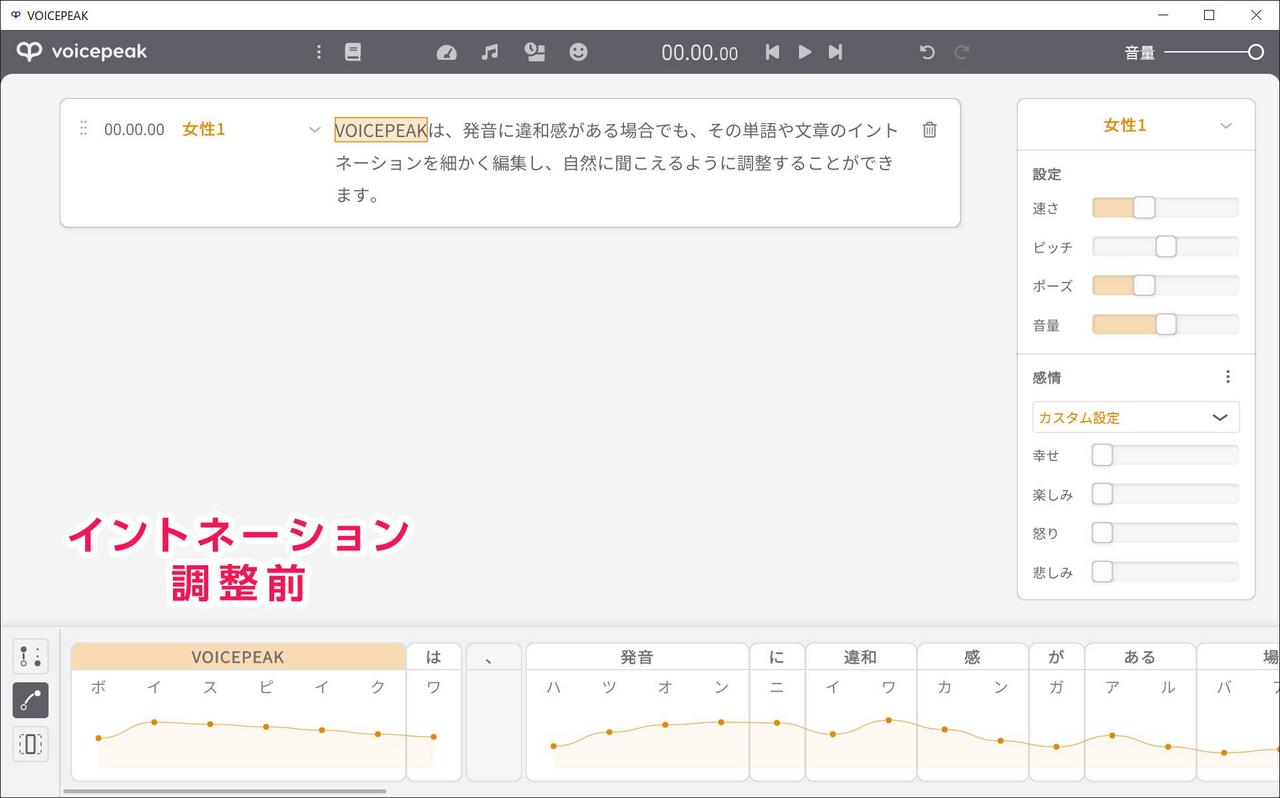
Task: Skip to previous block button
Action: [x=772, y=52]
